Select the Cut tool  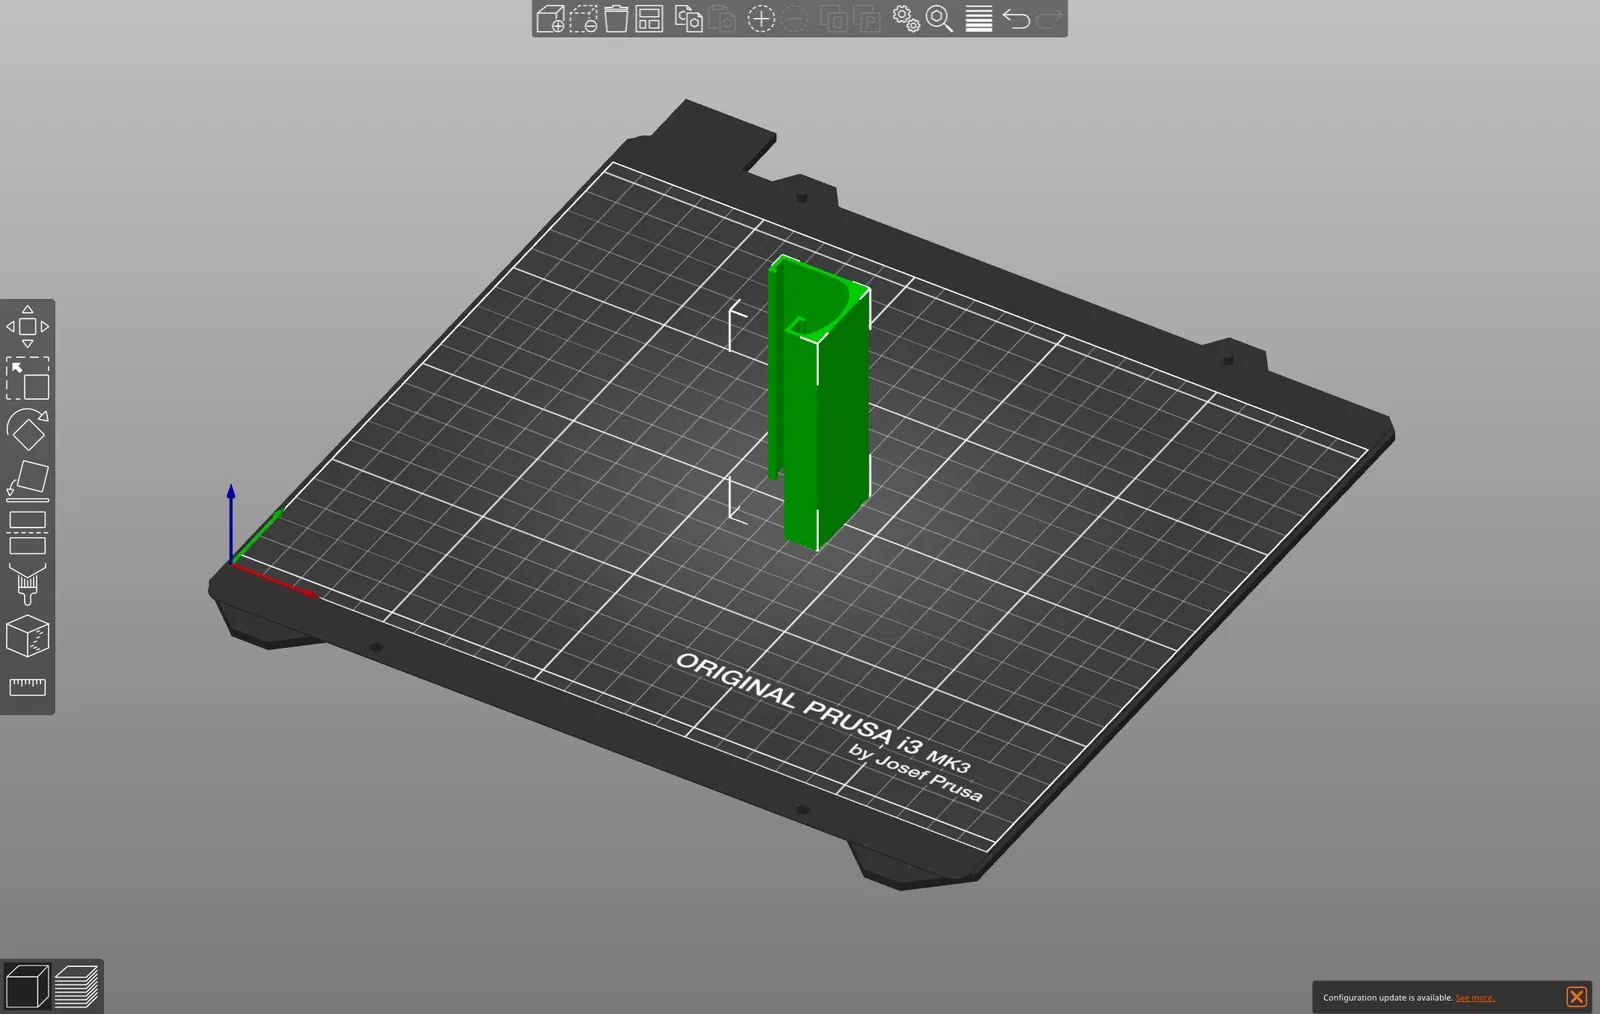[x=27, y=533]
